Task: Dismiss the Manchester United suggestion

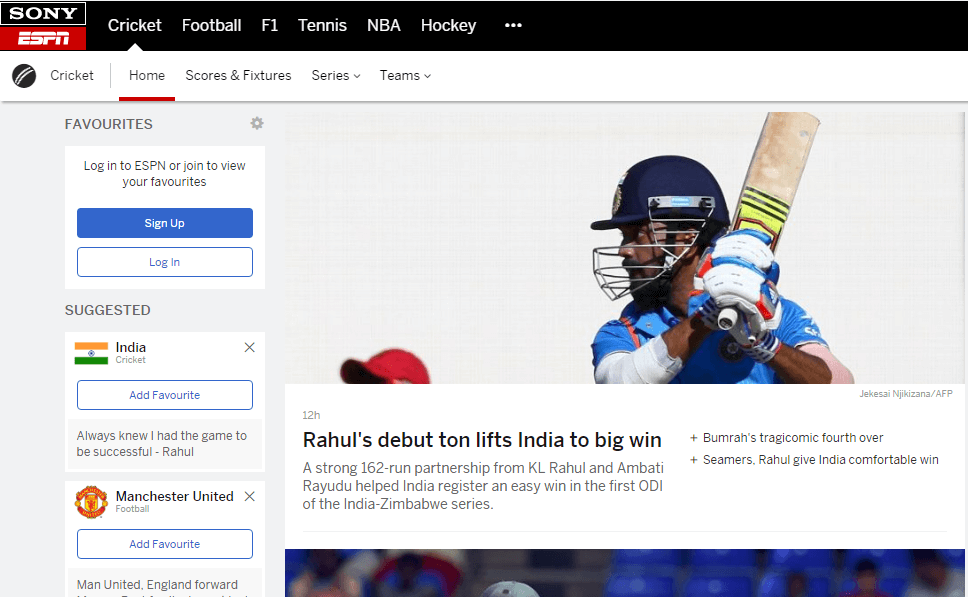Action: point(249,496)
